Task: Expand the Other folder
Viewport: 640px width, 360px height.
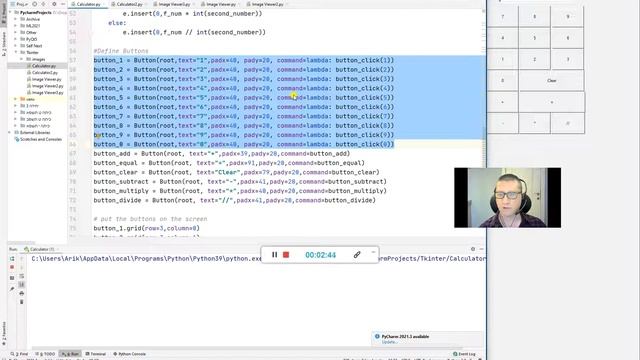Action: point(16,32)
